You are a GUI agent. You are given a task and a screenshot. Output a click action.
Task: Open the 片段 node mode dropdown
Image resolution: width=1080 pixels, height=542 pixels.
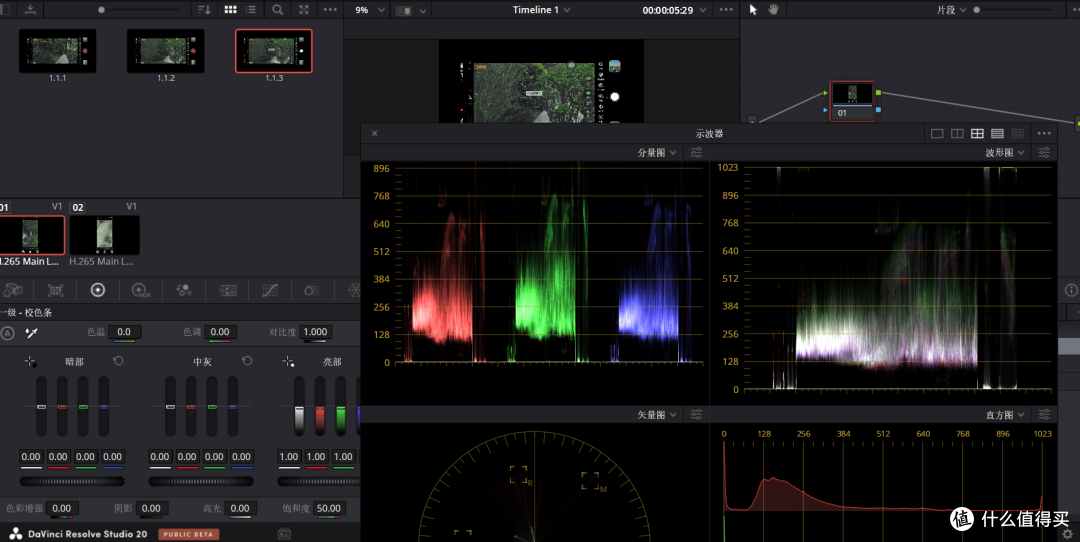(951, 10)
